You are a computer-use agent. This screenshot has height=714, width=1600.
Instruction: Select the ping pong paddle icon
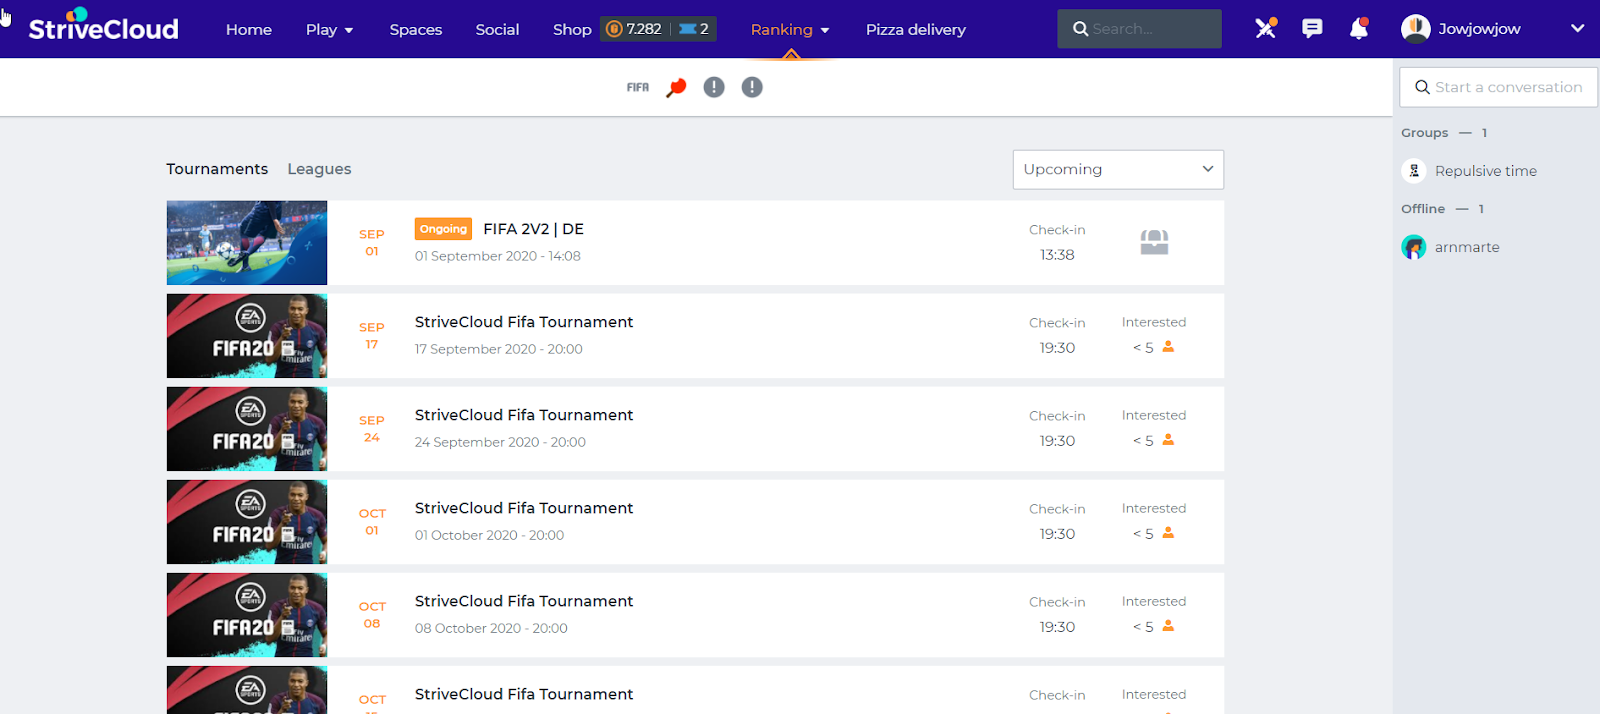[x=676, y=88]
